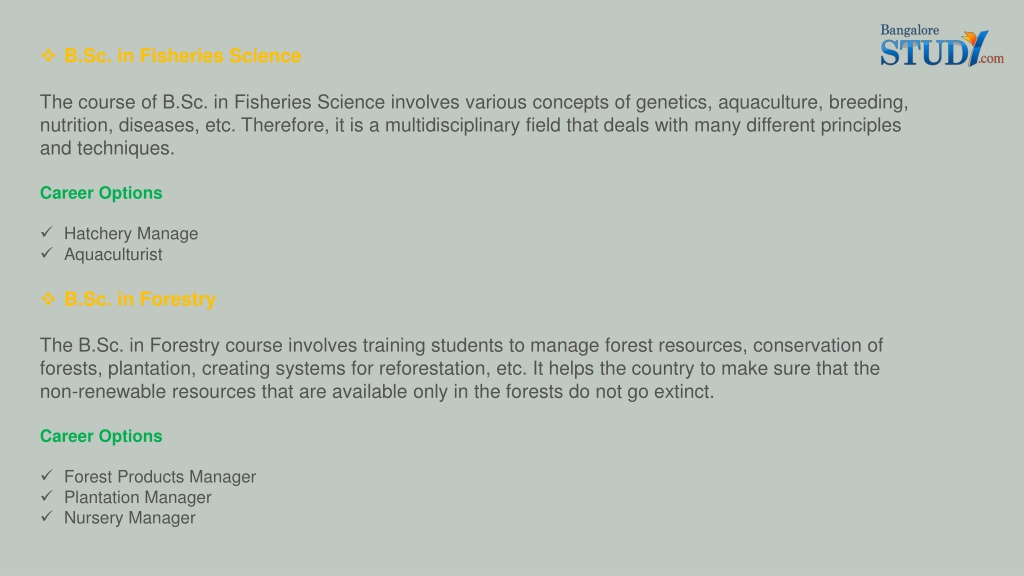Screen dimensions: 1024x576
Task: Click the Hatchery Manage list item
Action: [x=131, y=234]
